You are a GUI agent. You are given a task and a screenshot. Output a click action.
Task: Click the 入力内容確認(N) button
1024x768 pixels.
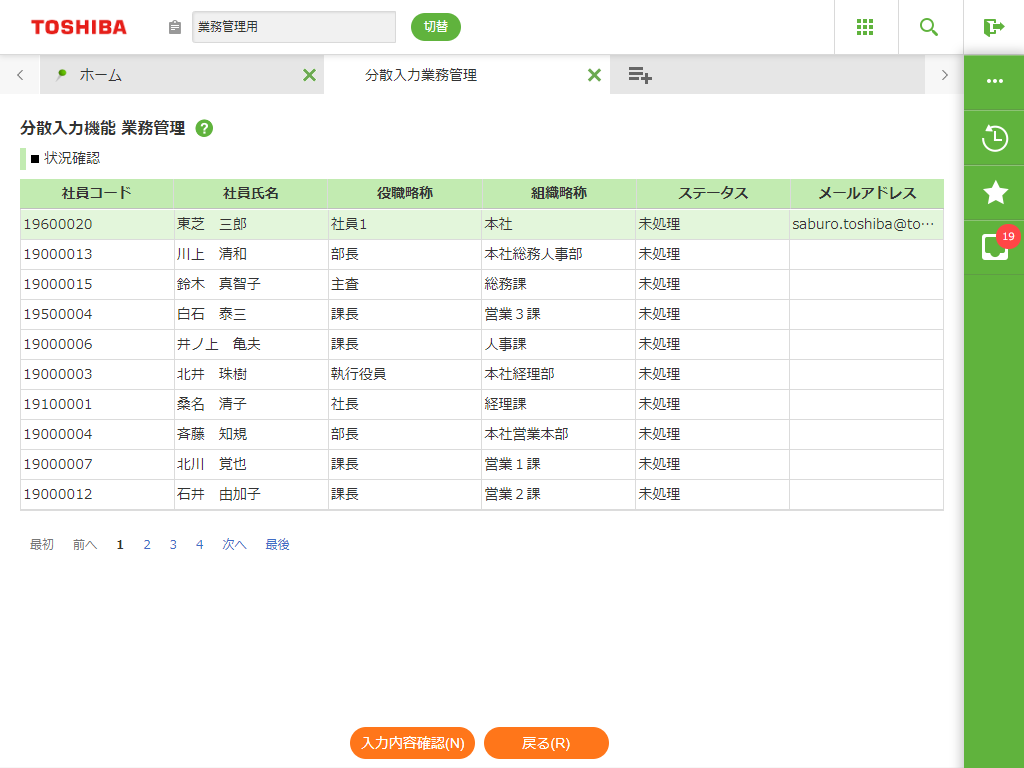point(412,743)
